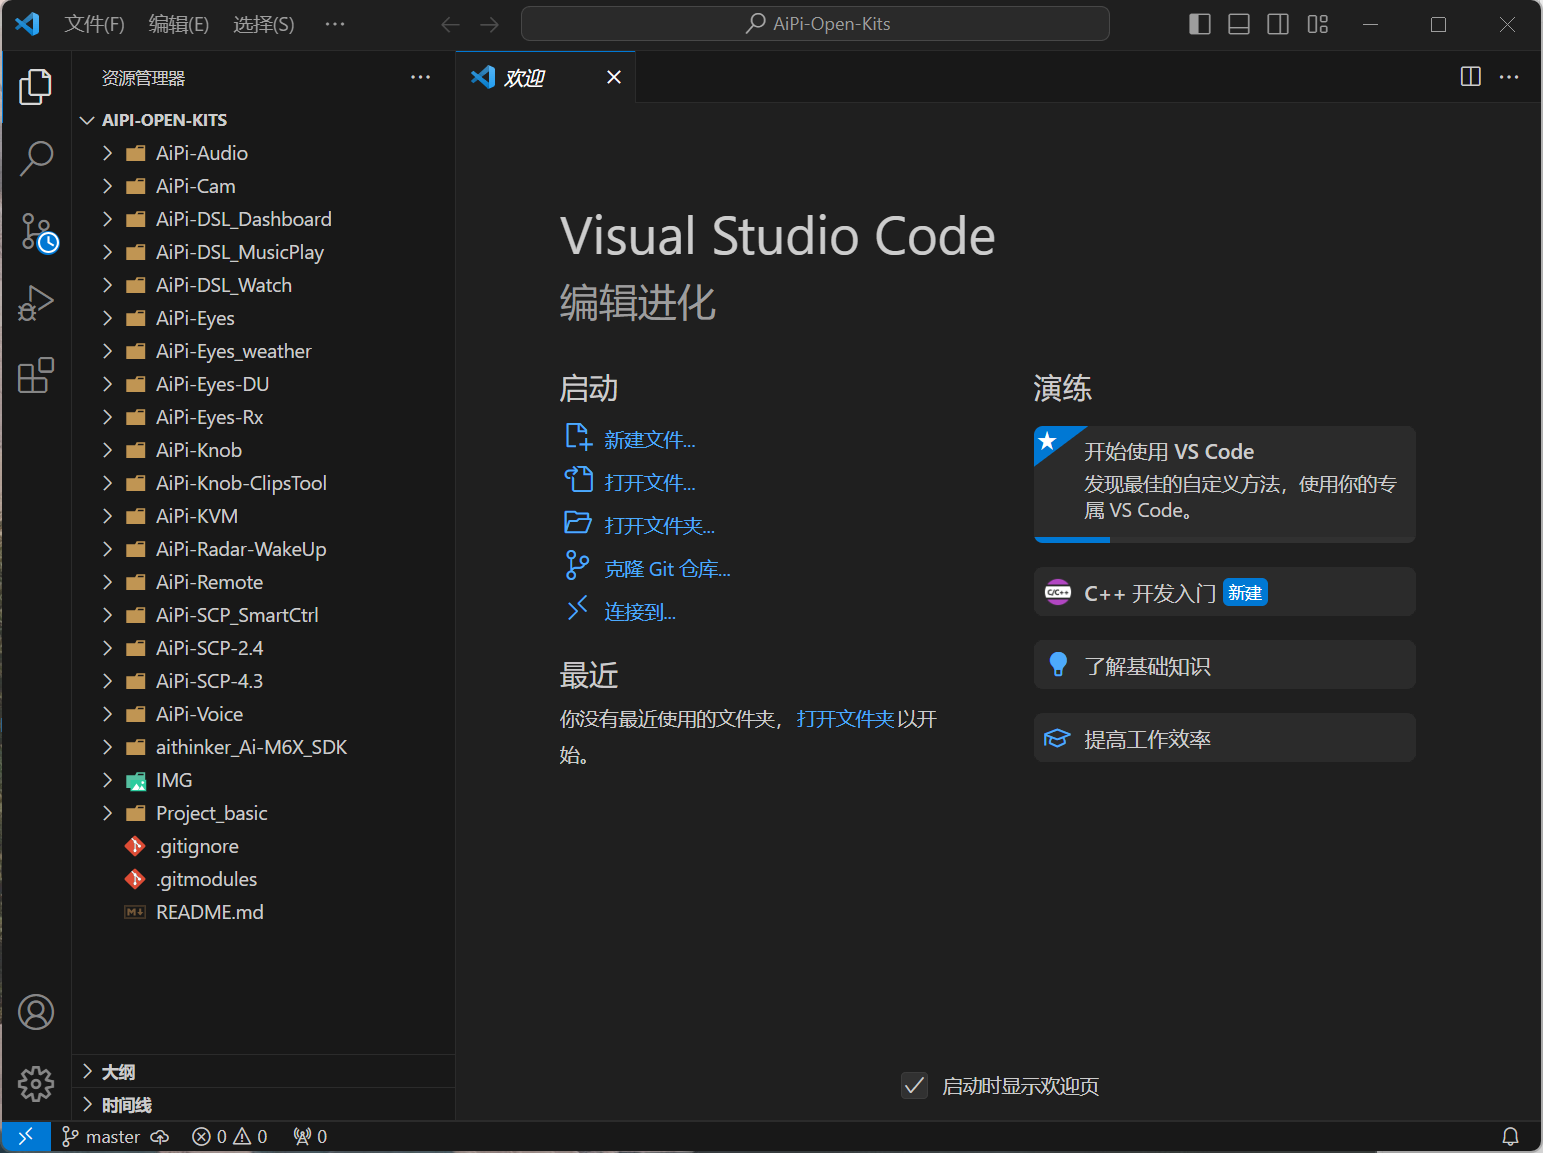Click the remote connection status bar icon
1543x1153 pixels.
point(26,1136)
